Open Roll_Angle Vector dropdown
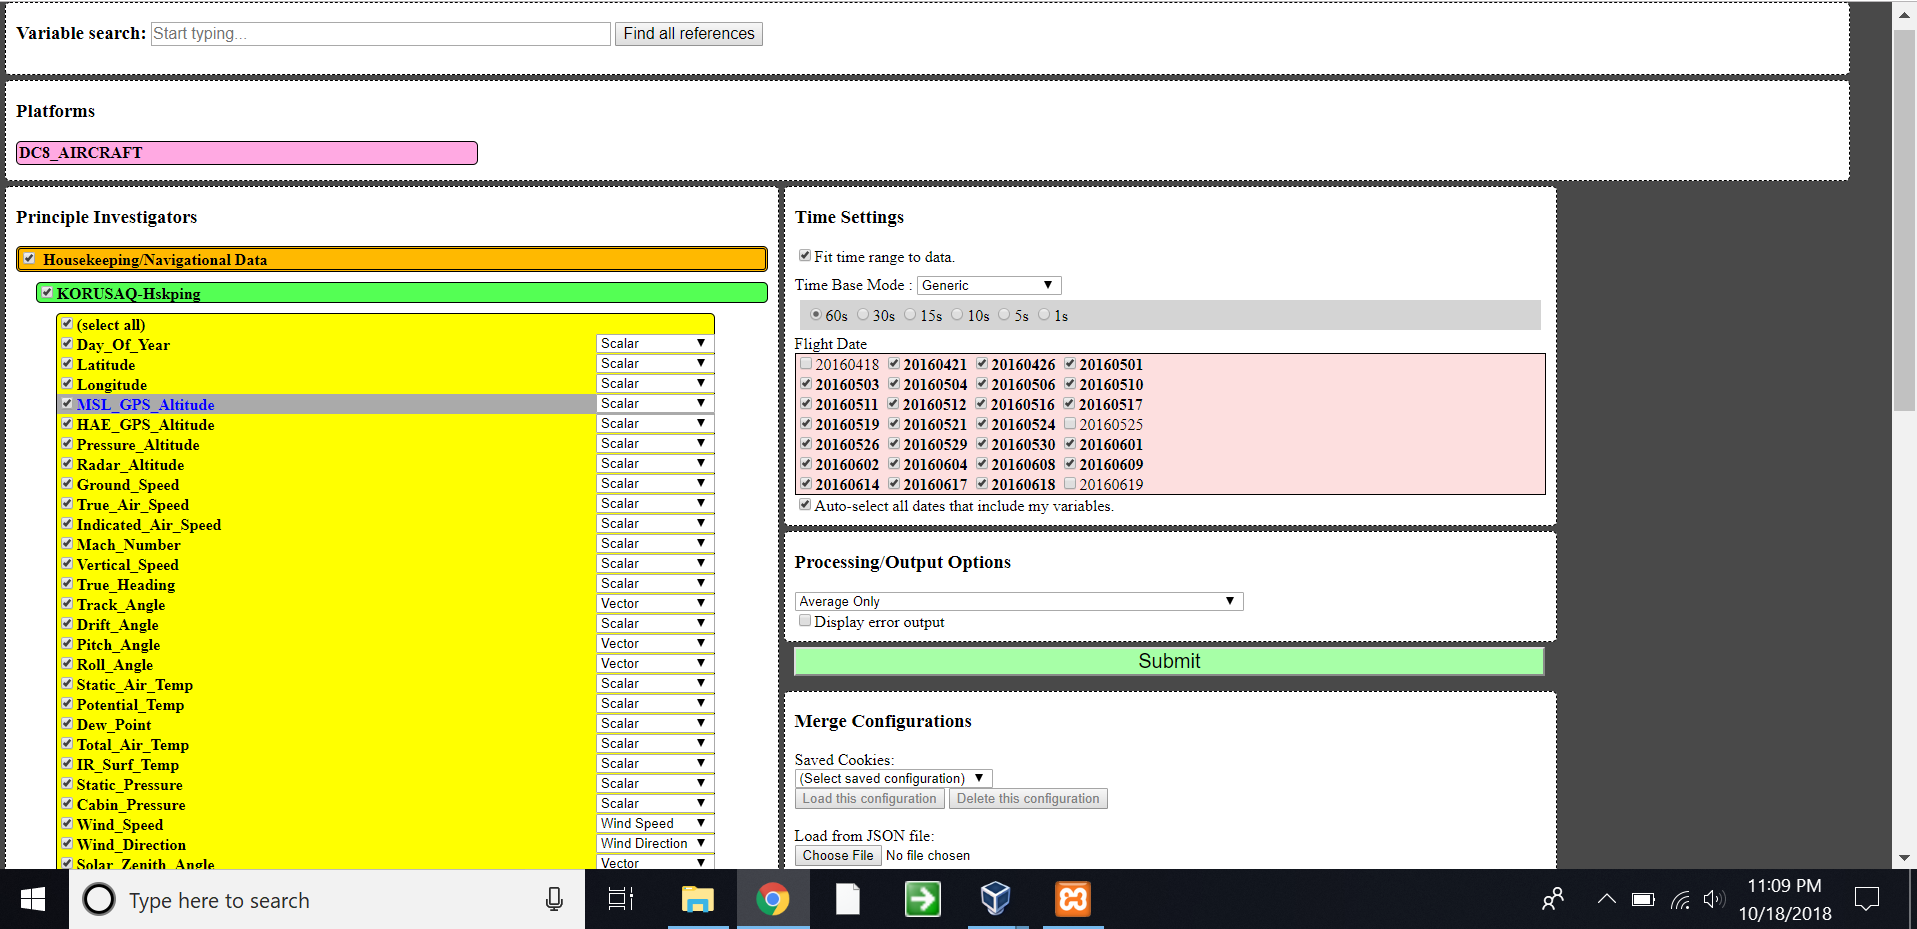Image resolution: width=1917 pixels, height=929 pixels. [x=655, y=663]
